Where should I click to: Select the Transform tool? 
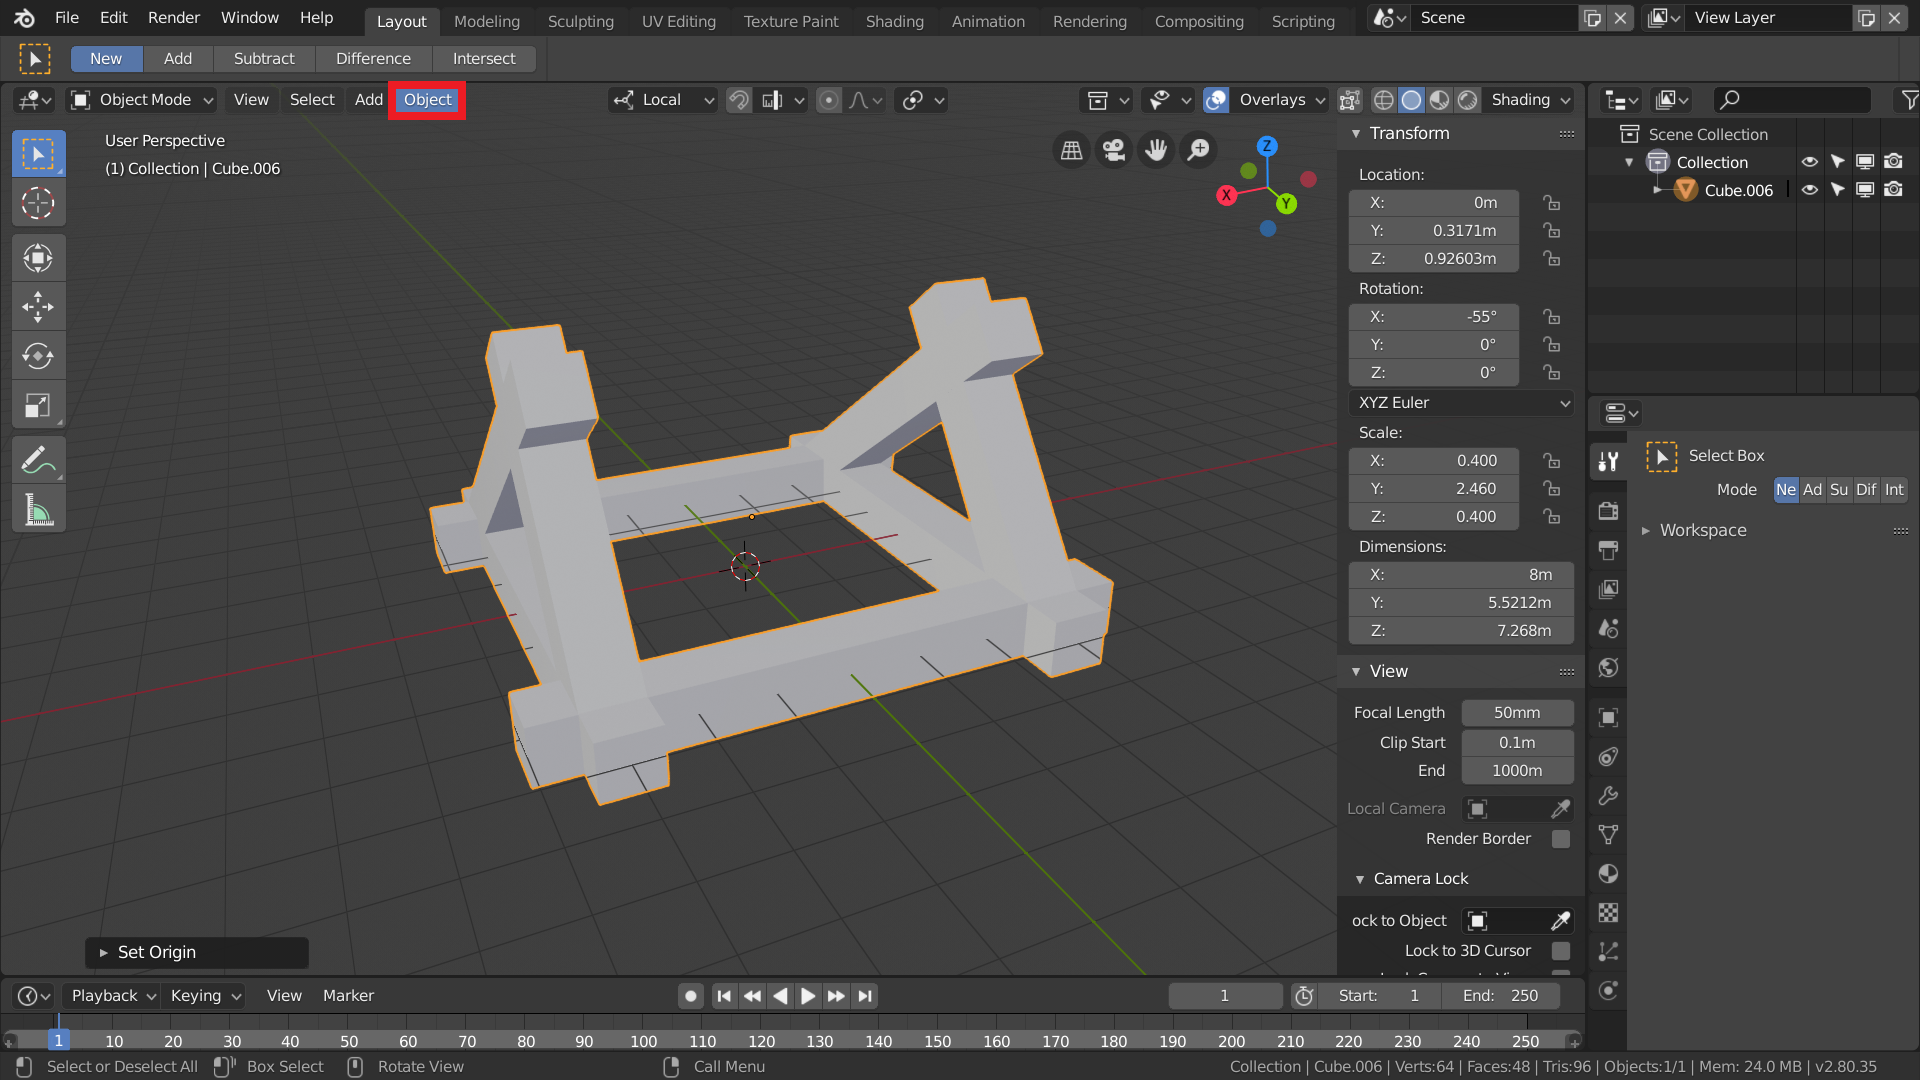[x=38, y=258]
